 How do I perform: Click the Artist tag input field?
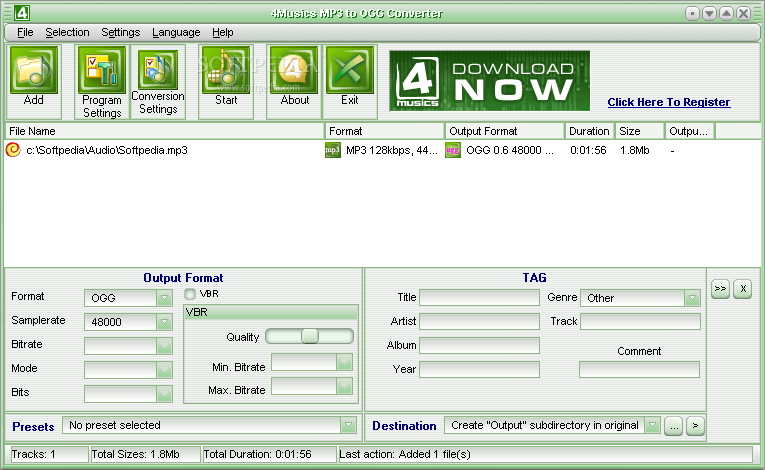pyautogui.click(x=480, y=321)
